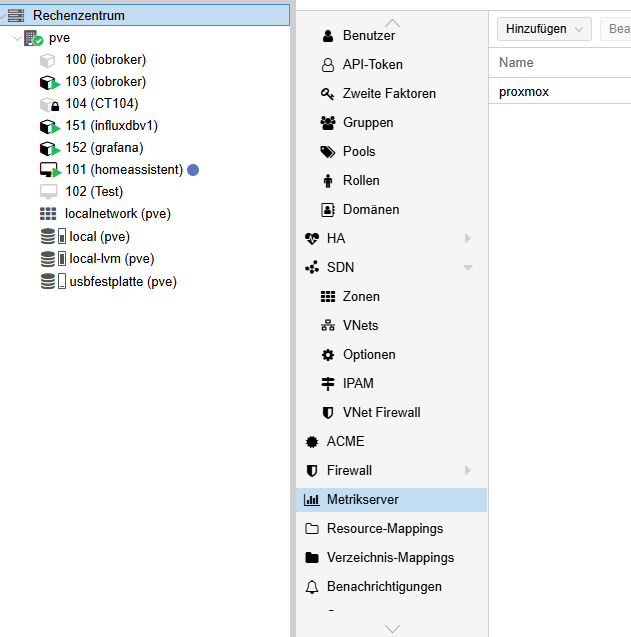Screen dimensions: 631x637
Task: Click the Gruppen group icon
Action: (328, 123)
